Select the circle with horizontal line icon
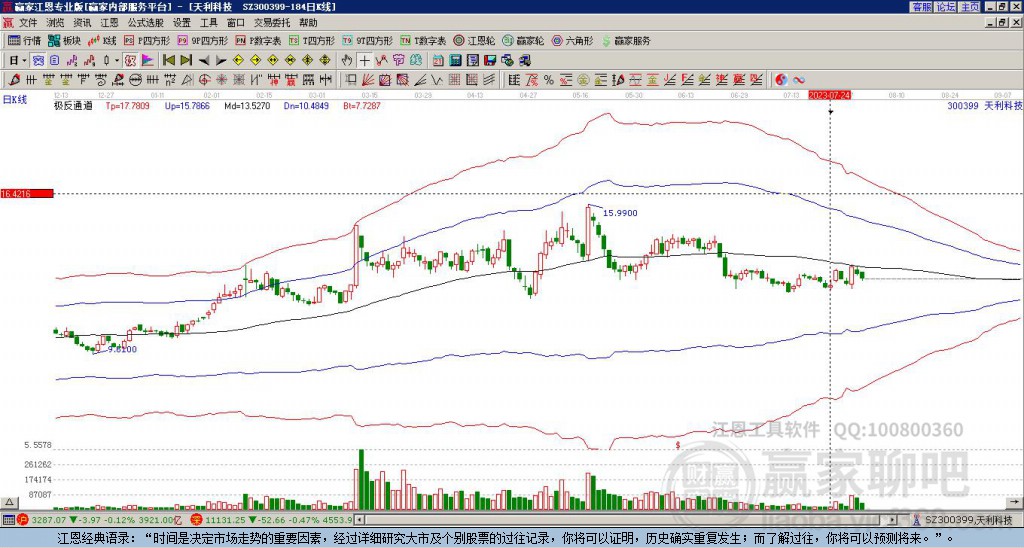Screen dimensions: 1024x548 coord(135,80)
